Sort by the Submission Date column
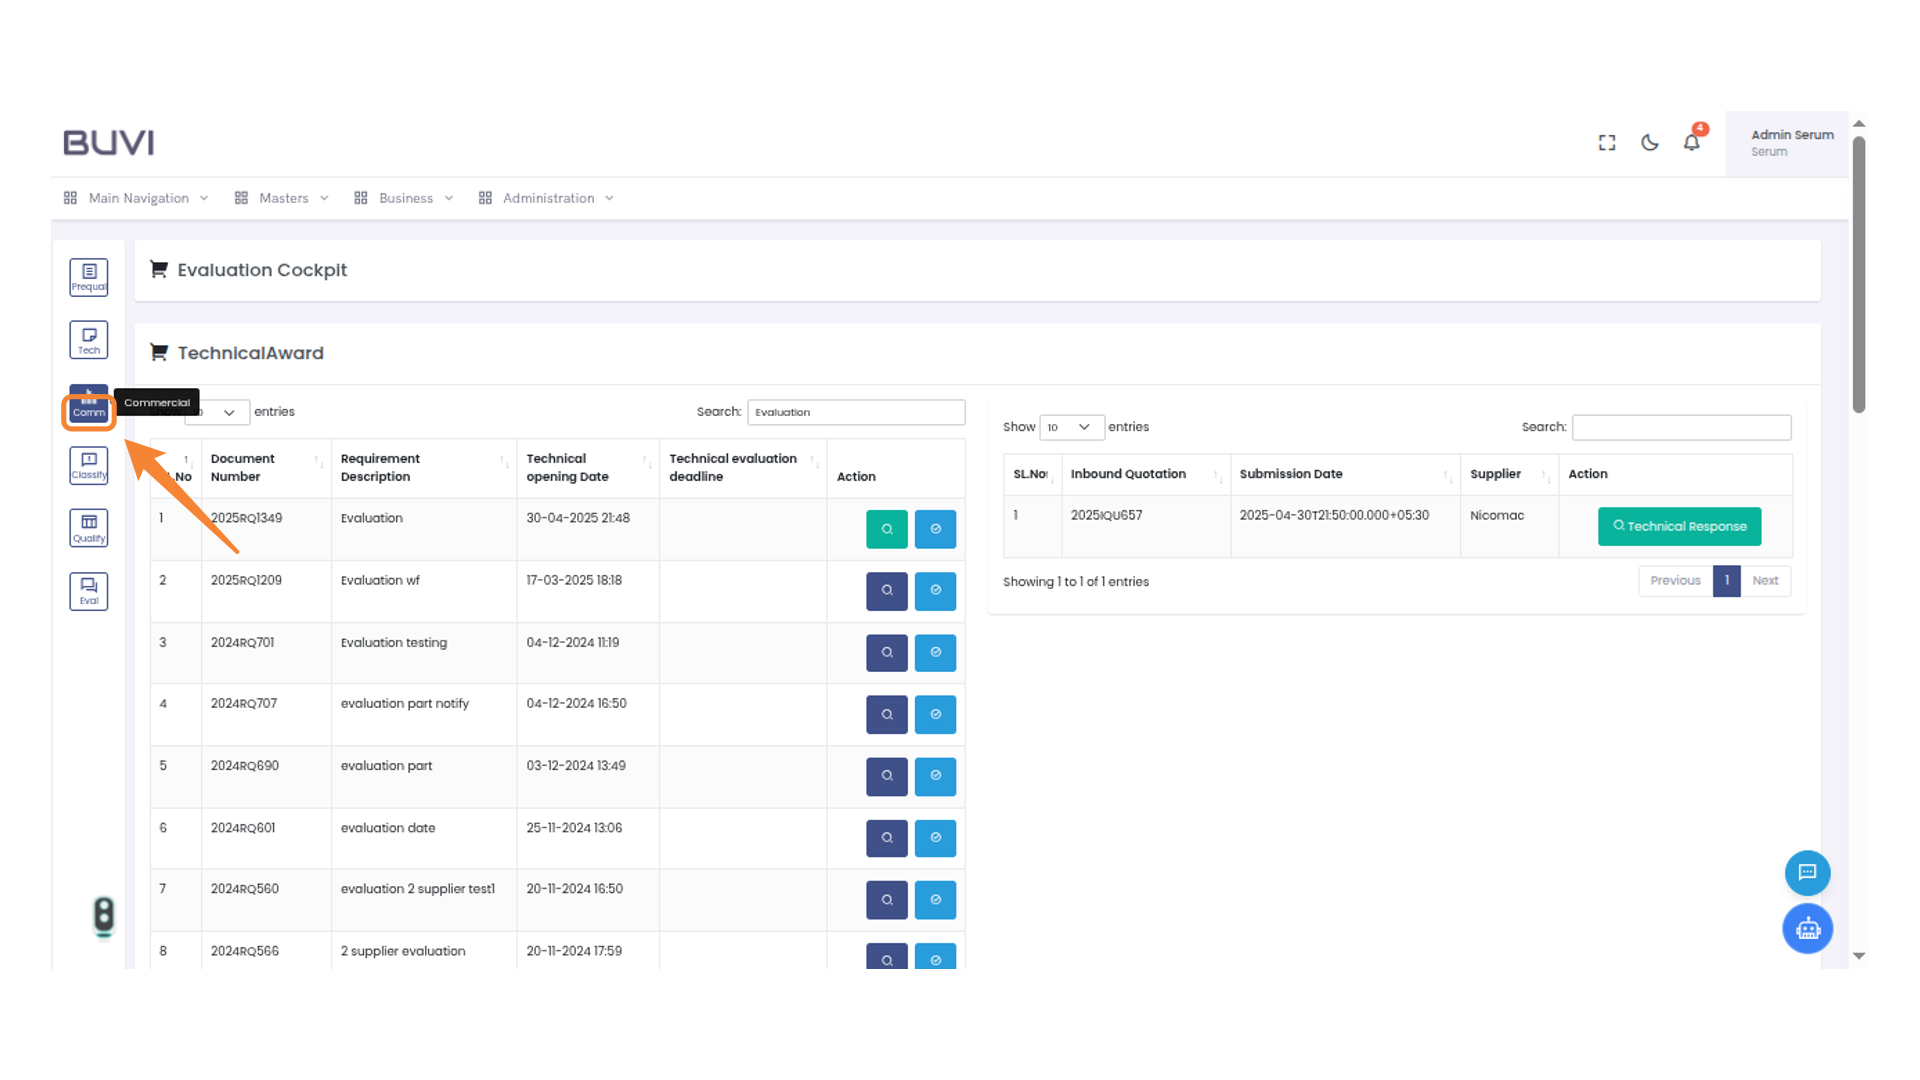Viewport: 1920px width, 1080px height. [x=1344, y=474]
